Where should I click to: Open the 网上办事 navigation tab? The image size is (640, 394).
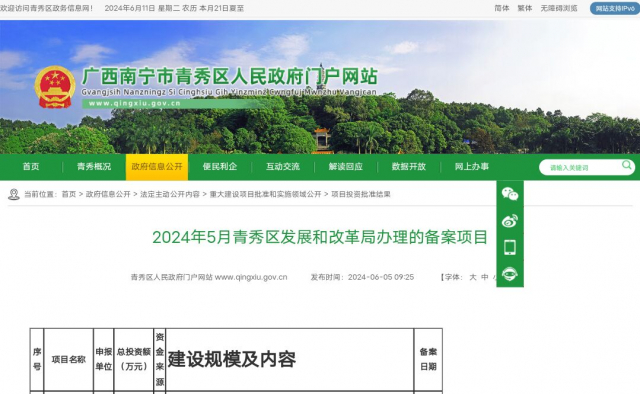472,167
